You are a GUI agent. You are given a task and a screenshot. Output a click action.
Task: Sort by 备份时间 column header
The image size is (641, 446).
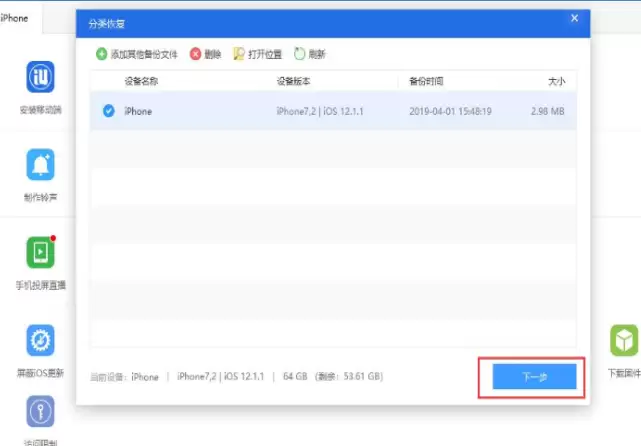click(426, 81)
